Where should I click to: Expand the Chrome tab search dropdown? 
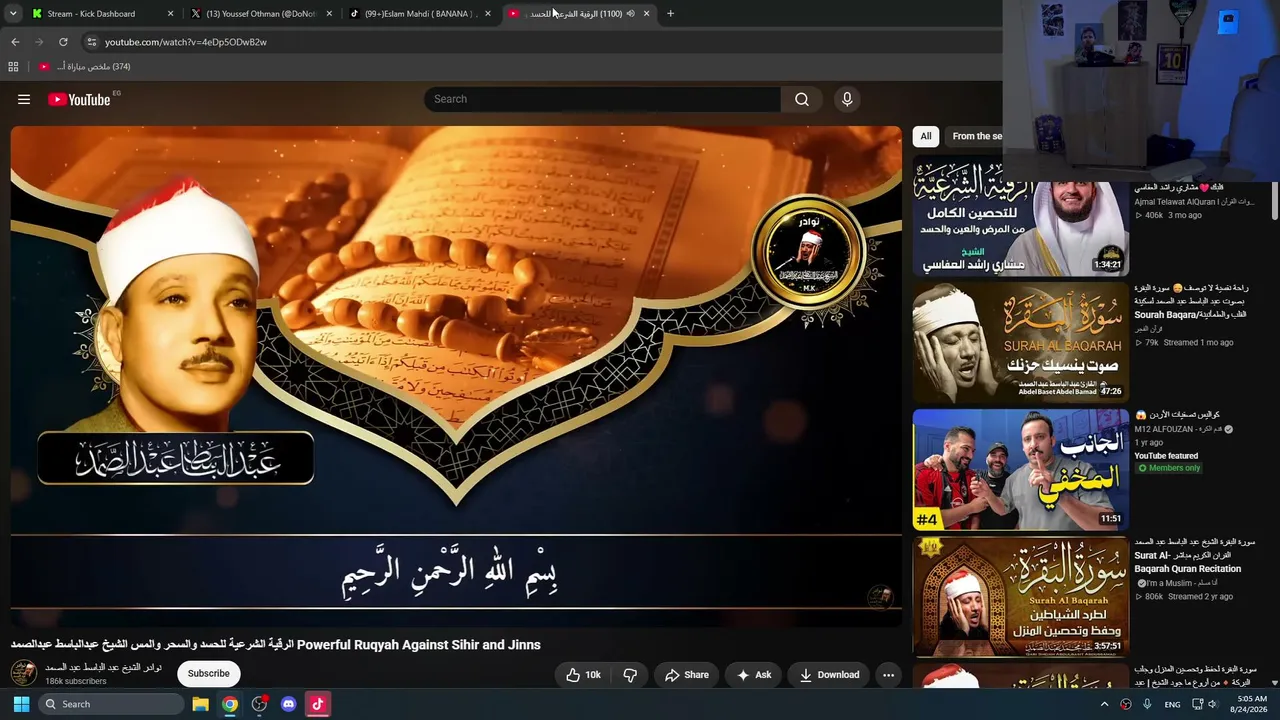tap(13, 14)
